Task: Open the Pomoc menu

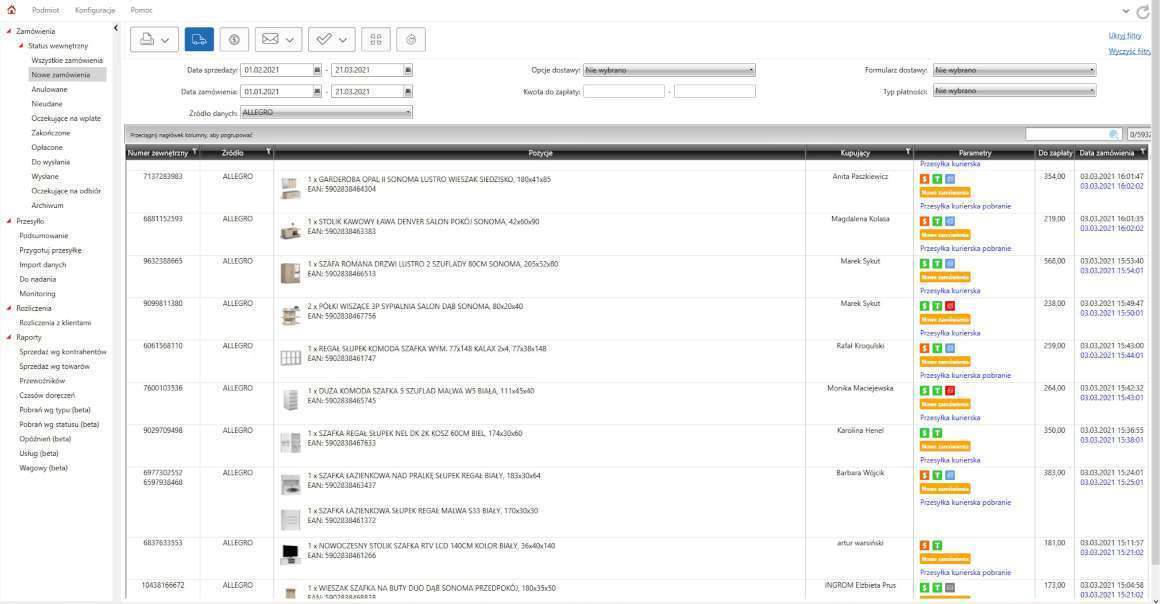Action: (142, 9)
